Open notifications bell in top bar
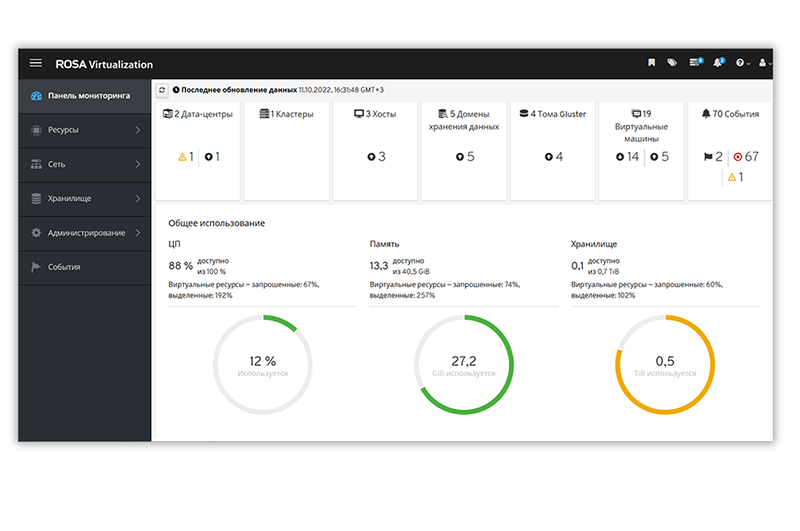800x531 pixels. coord(718,63)
